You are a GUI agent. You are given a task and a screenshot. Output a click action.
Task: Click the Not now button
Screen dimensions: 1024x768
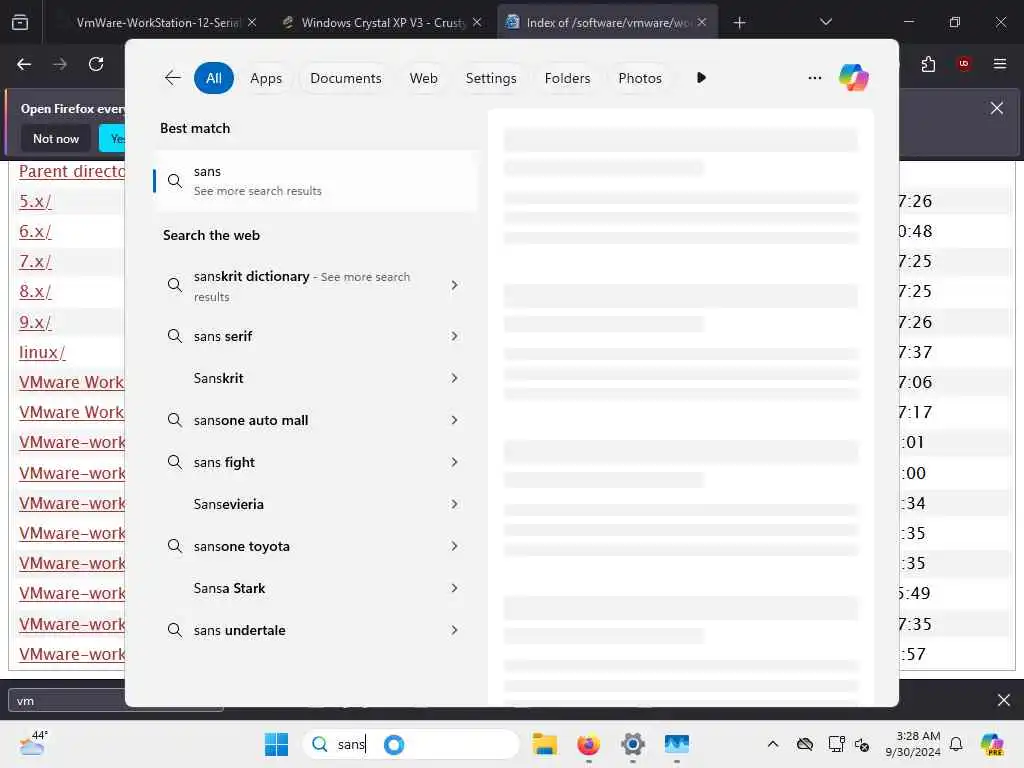(56, 138)
